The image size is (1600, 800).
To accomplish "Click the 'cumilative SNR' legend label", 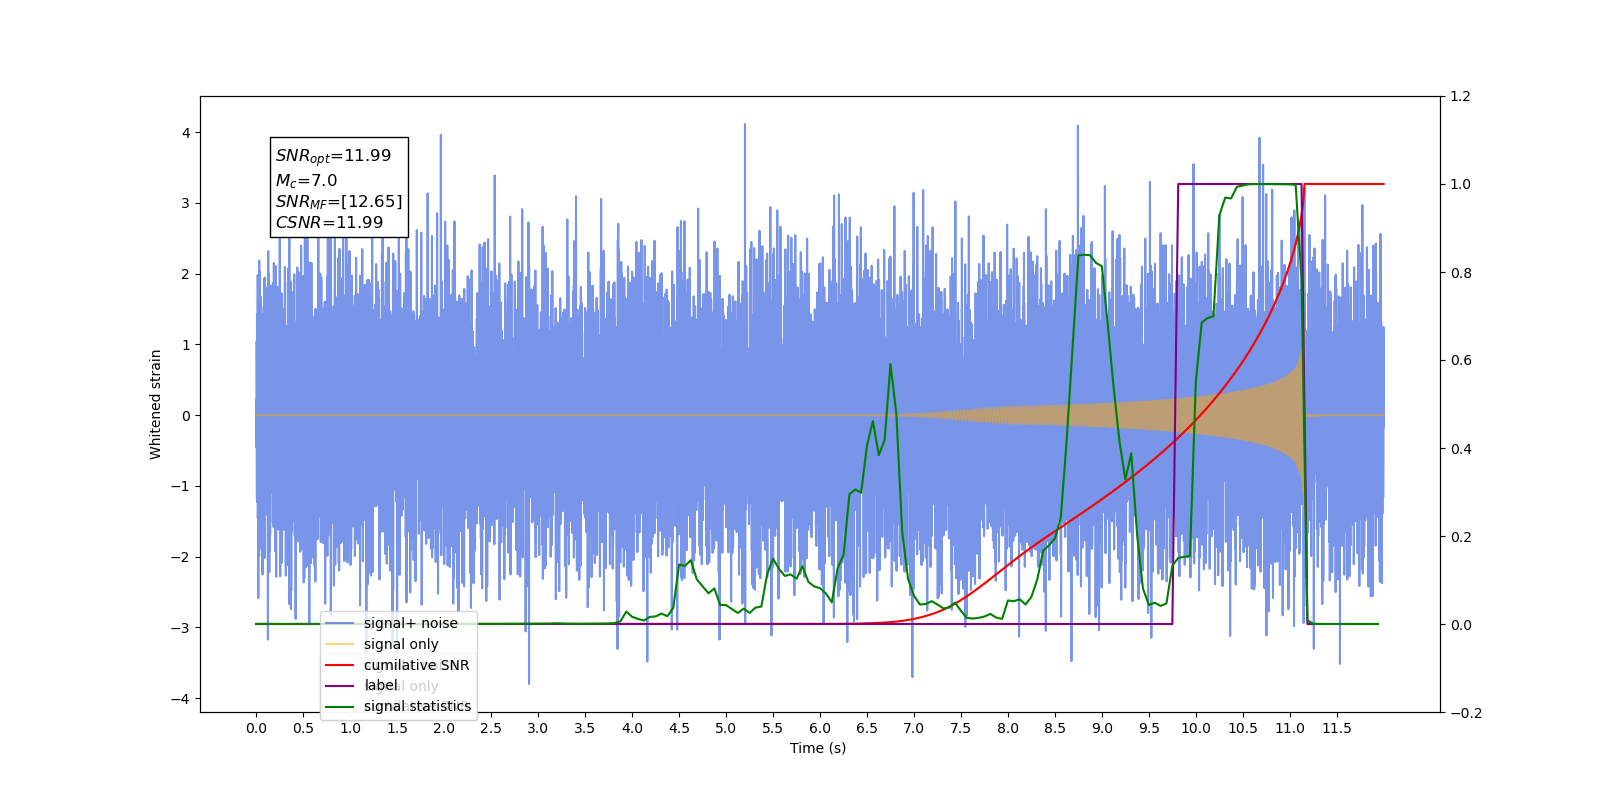I will pos(416,665).
